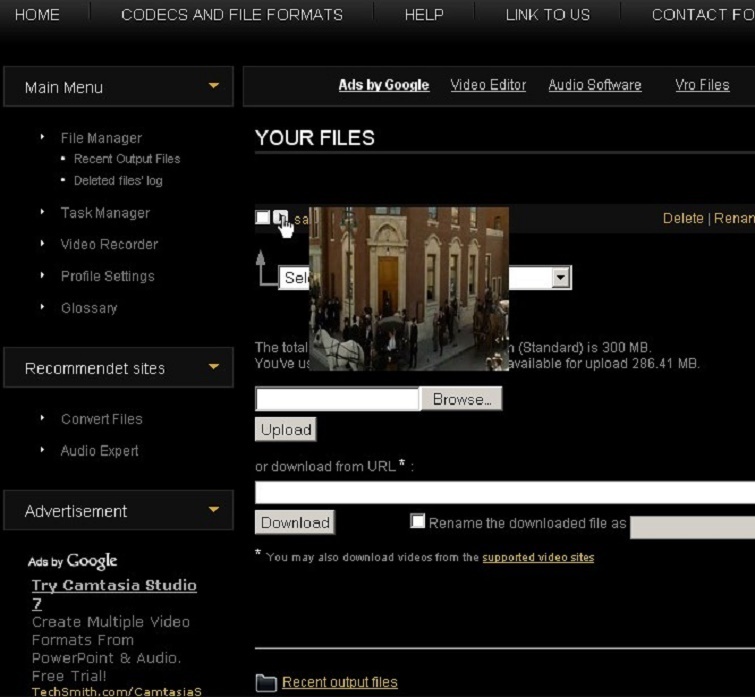755x697 pixels.
Task: Tick the file selection checkbox in Your Files
Action: coord(262,217)
